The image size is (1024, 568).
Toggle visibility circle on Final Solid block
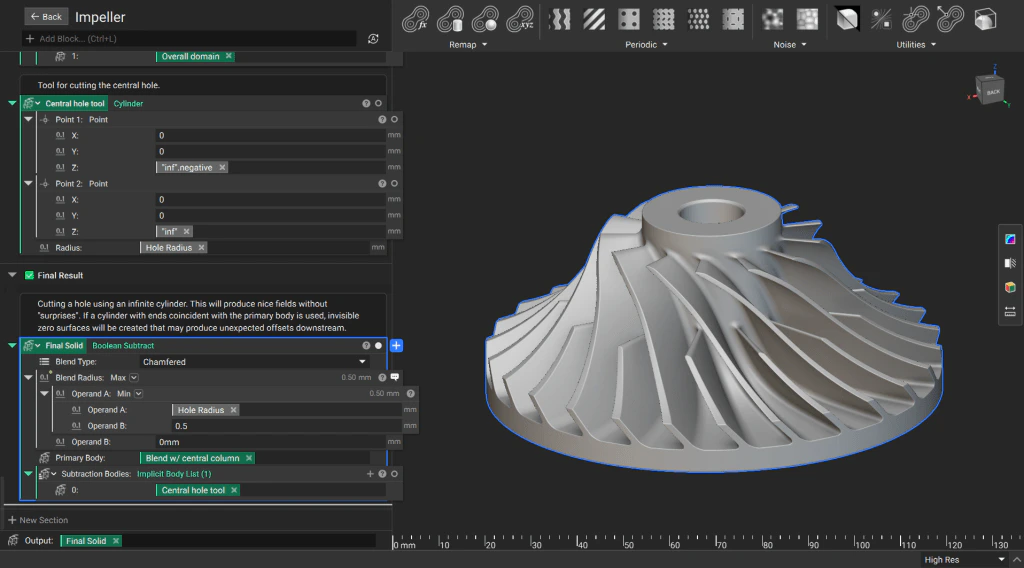379,346
